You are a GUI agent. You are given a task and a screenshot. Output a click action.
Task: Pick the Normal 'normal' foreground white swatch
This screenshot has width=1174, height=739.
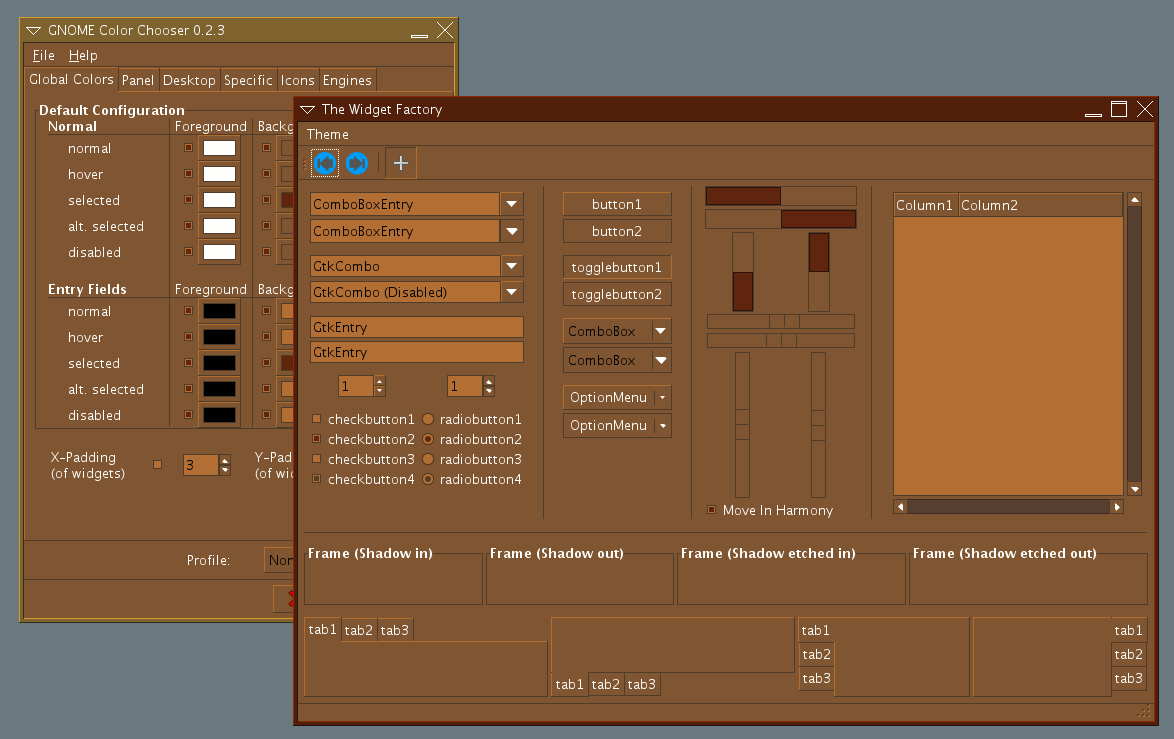pyautogui.click(x=219, y=148)
